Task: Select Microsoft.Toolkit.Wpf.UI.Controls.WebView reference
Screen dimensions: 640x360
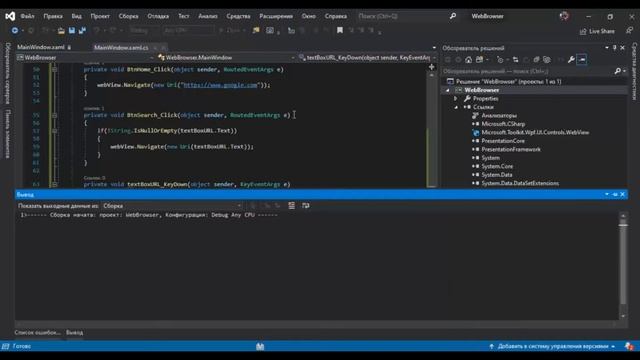Action: coord(535,132)
